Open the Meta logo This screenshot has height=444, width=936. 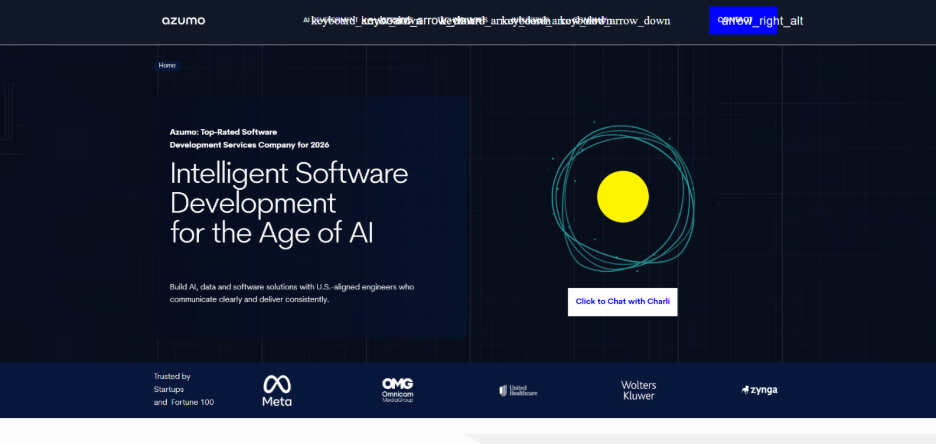(x=277, y=390)
